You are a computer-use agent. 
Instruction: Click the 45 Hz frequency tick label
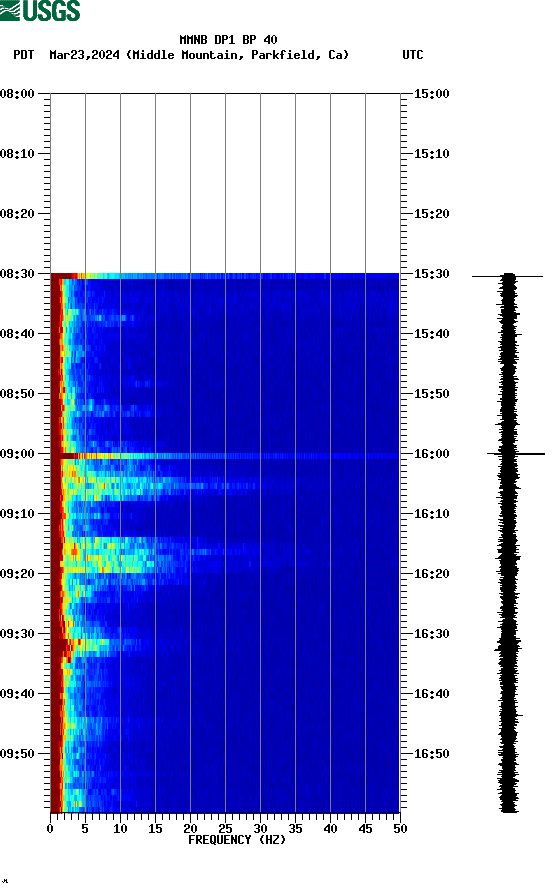[x=365, y=829]
